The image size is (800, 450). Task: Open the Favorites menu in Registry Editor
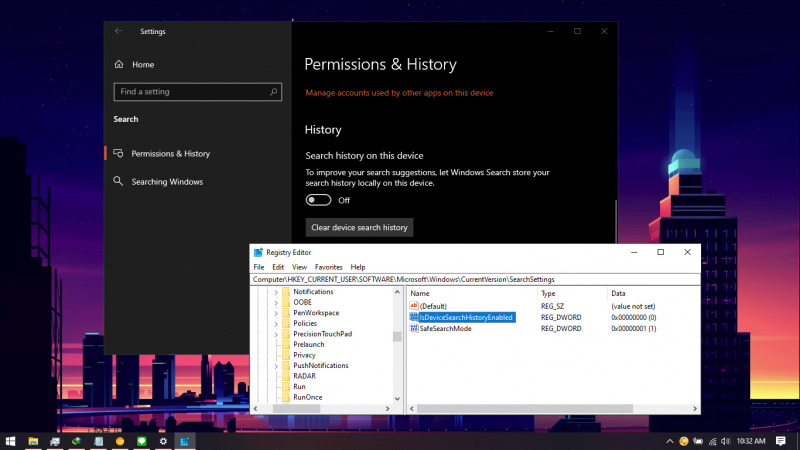[x=329, y=267]
